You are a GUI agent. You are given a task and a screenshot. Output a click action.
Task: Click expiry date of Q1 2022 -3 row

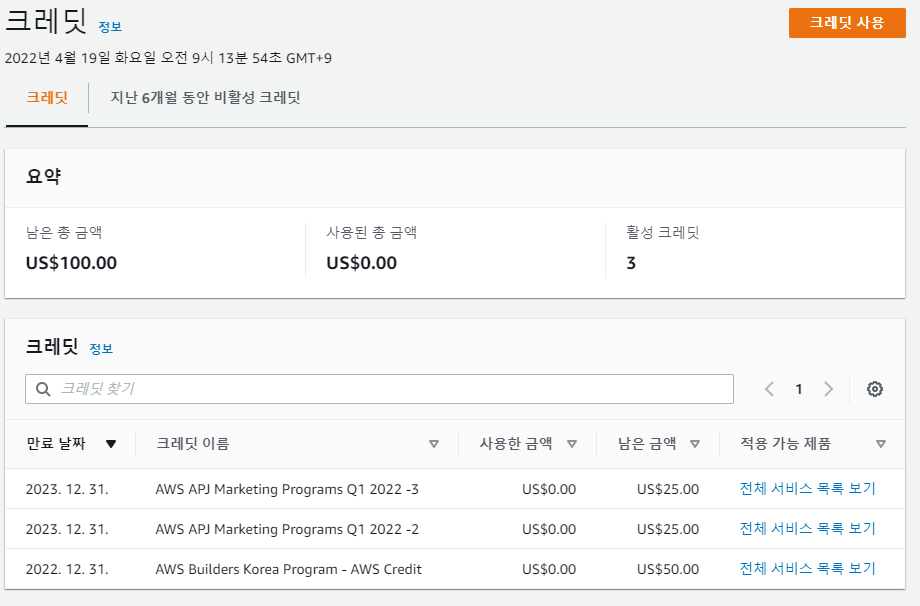[67, 489]
